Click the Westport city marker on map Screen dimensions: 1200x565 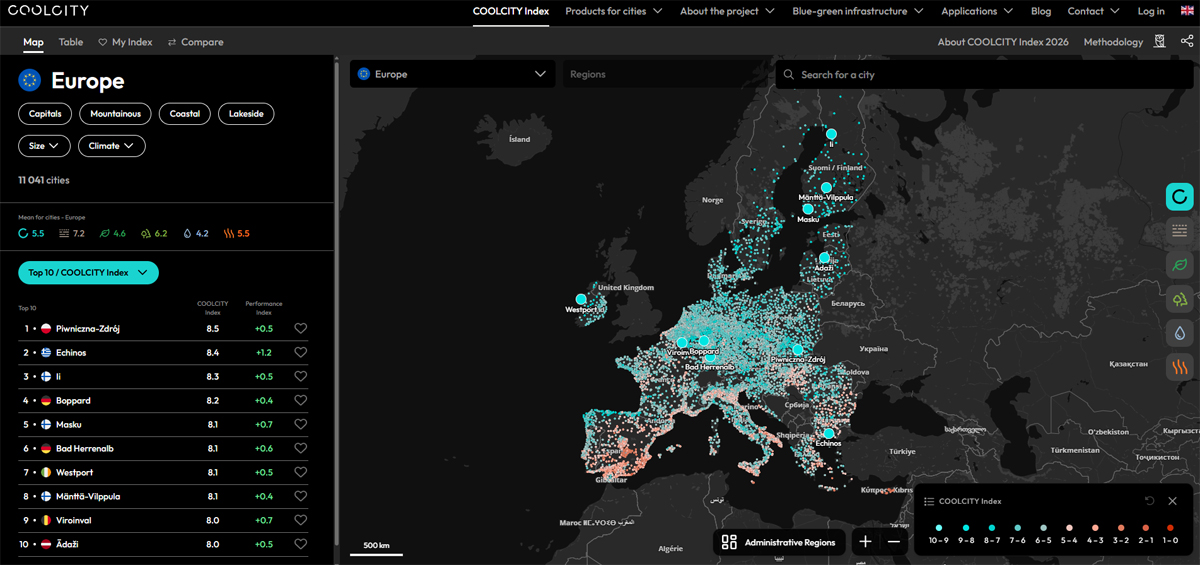point(581,299)
